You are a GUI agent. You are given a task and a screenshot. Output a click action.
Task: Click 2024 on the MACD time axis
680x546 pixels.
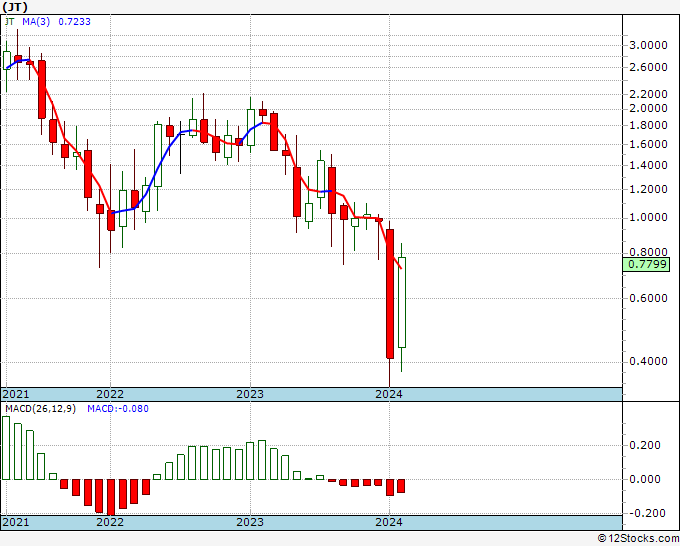389,522
